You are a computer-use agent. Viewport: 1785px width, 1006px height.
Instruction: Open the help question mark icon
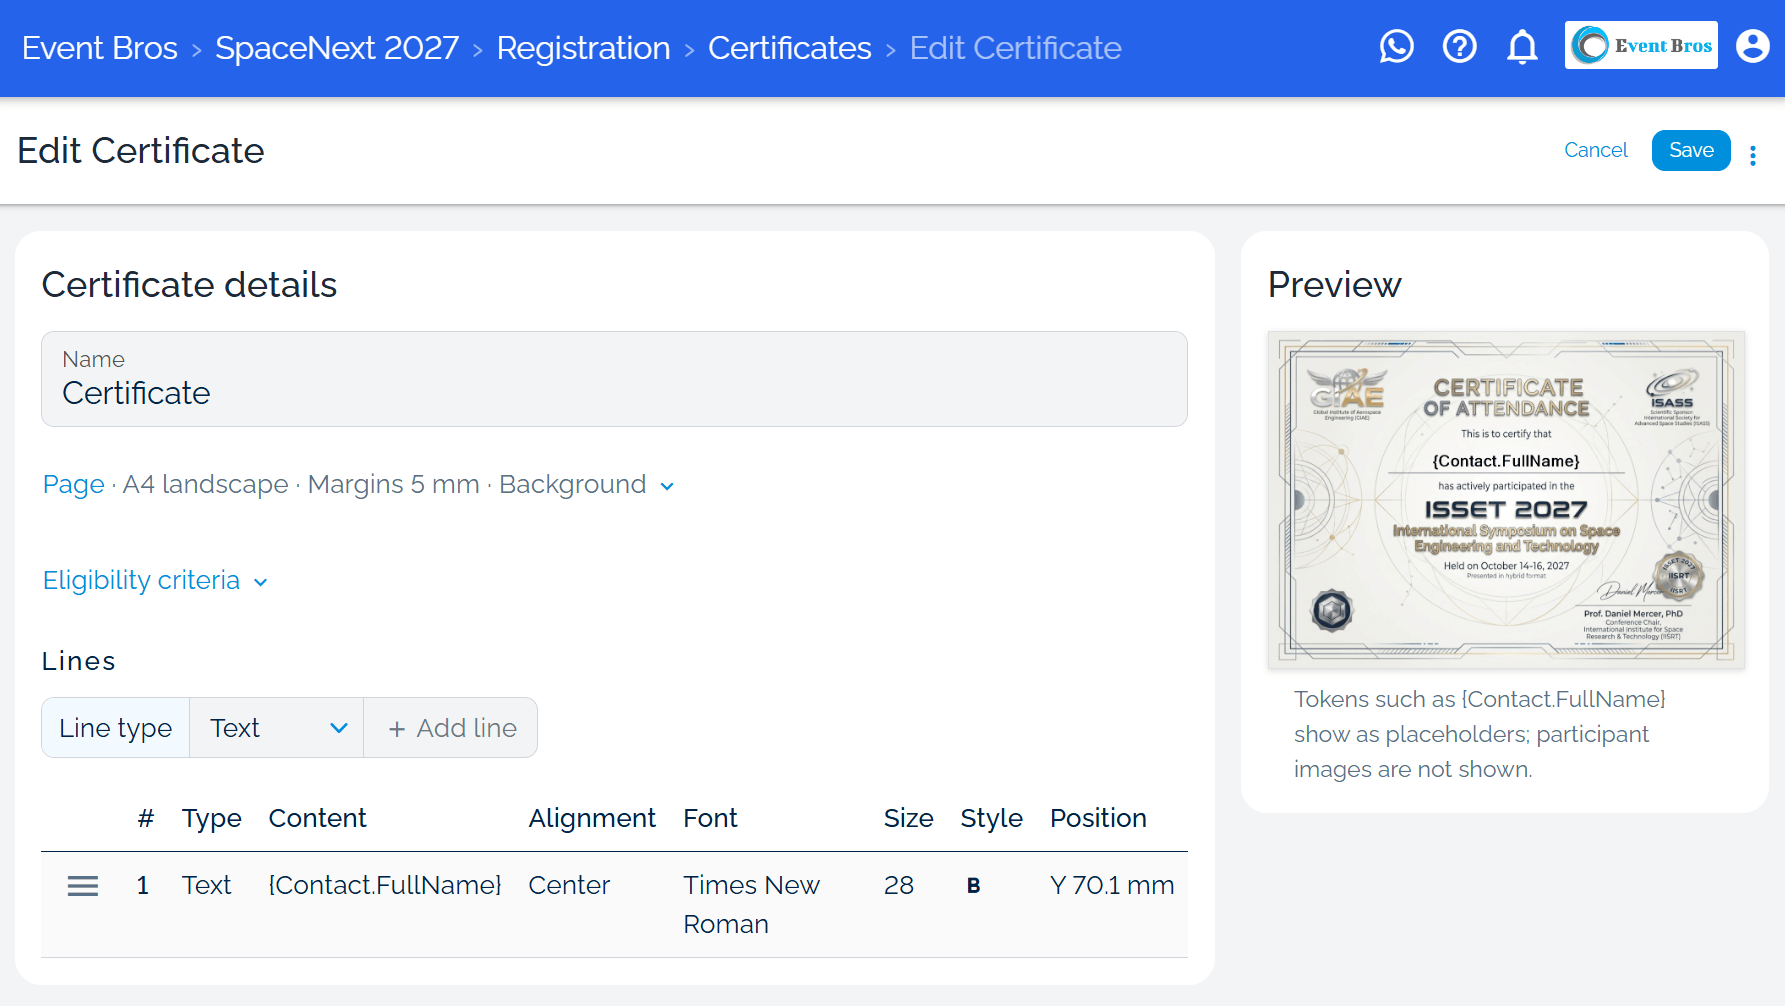click(1459, 46)
